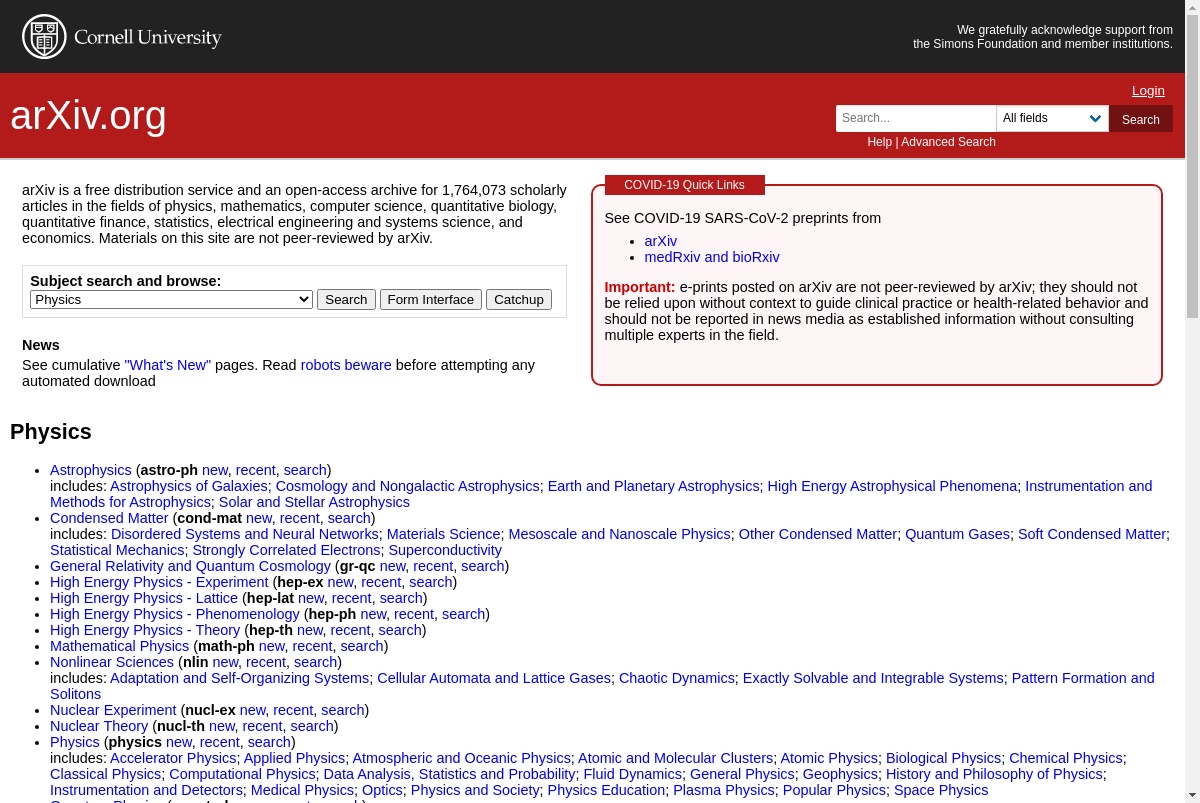Open the robots beware link
Screen dimensions: 1200x803
coord(346,365)
